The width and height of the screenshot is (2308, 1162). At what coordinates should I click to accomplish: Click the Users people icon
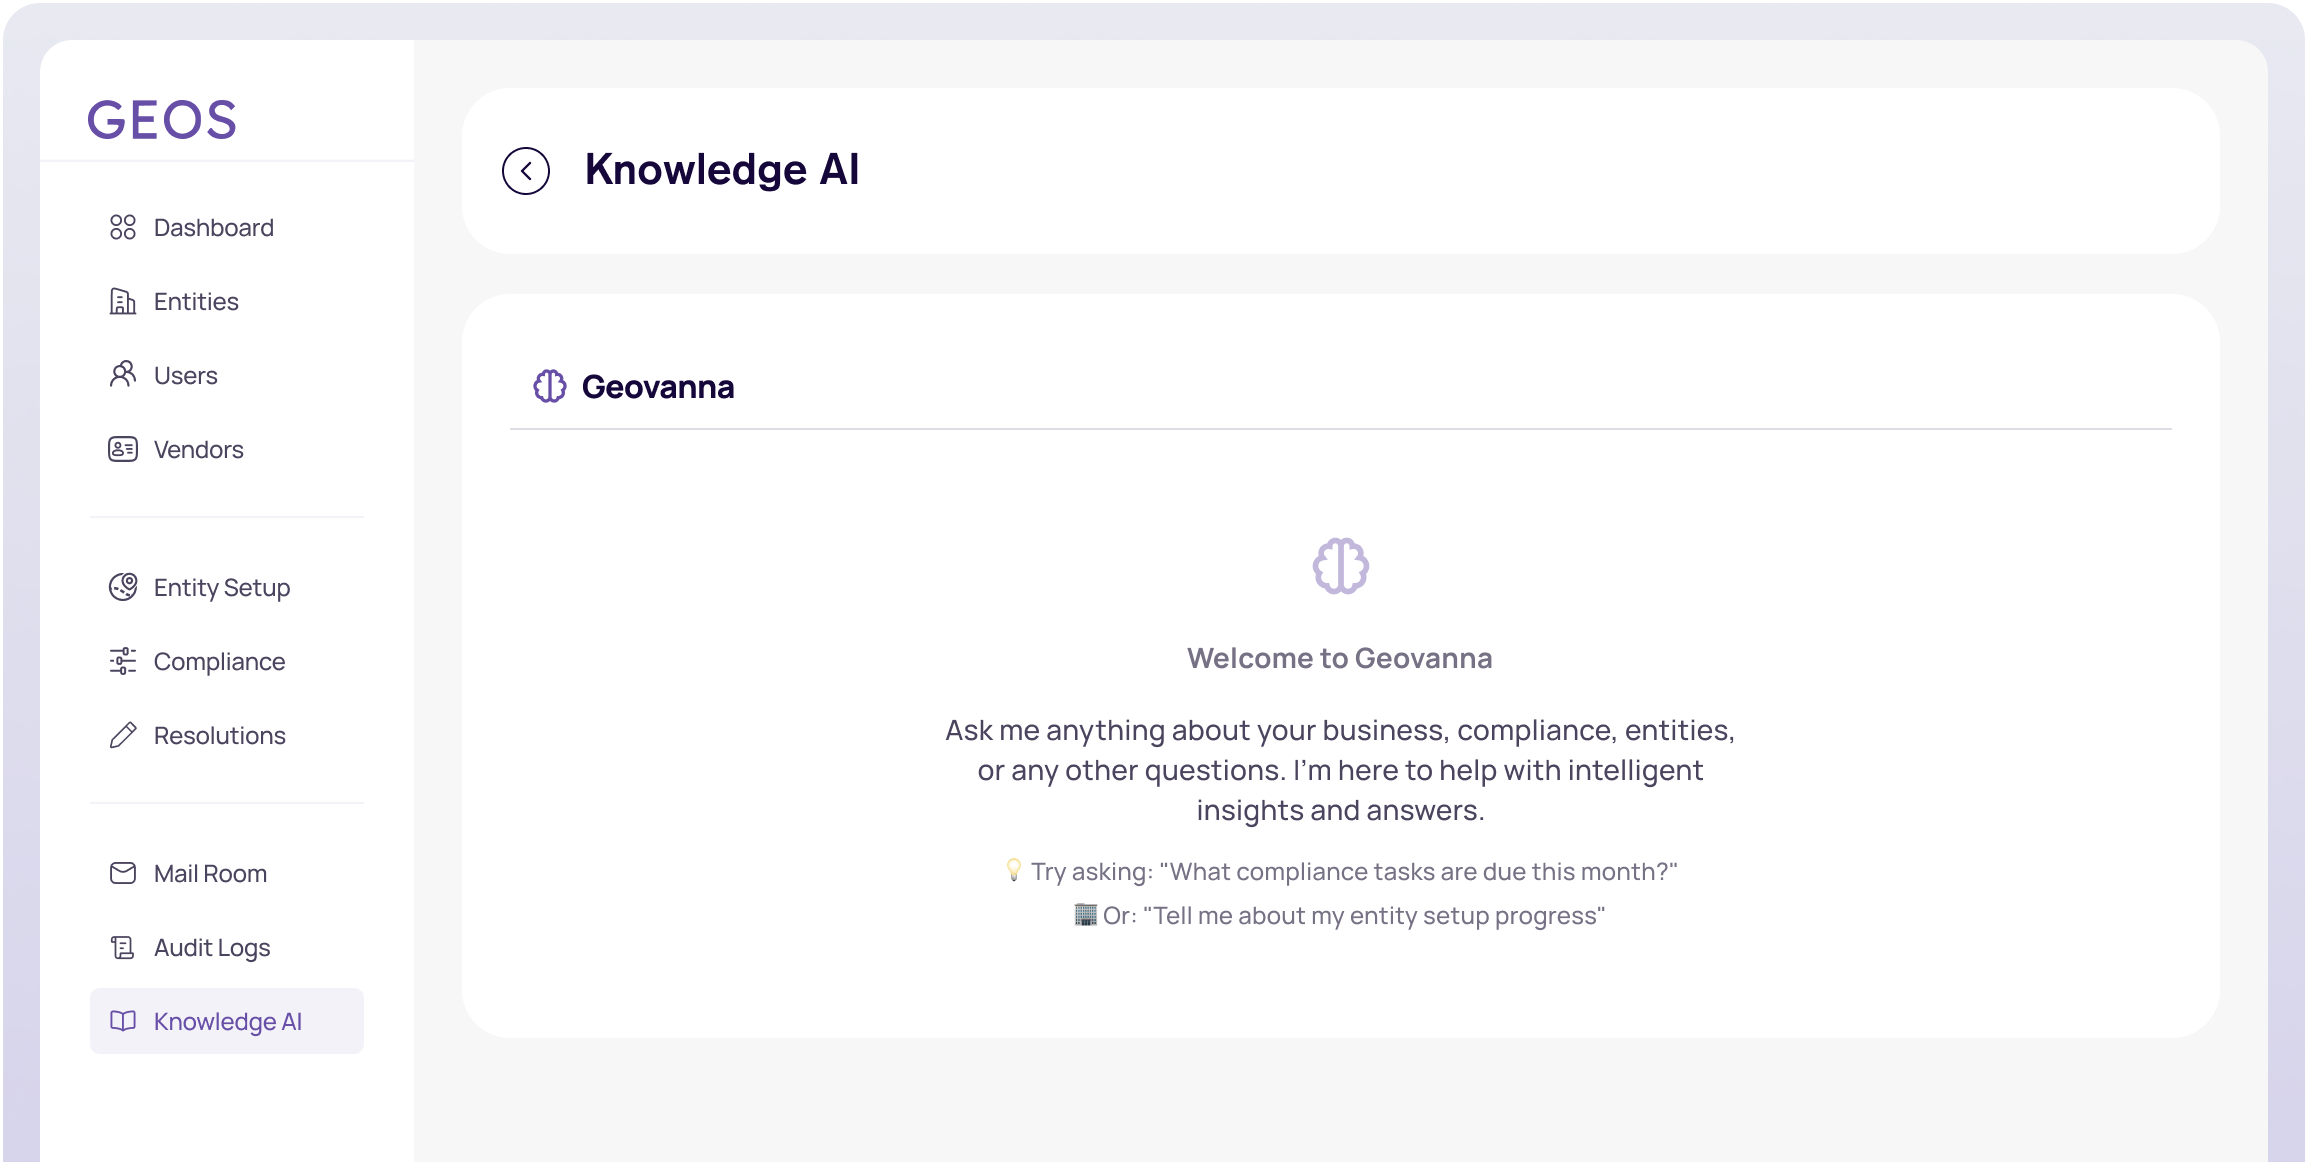point(123,375)
